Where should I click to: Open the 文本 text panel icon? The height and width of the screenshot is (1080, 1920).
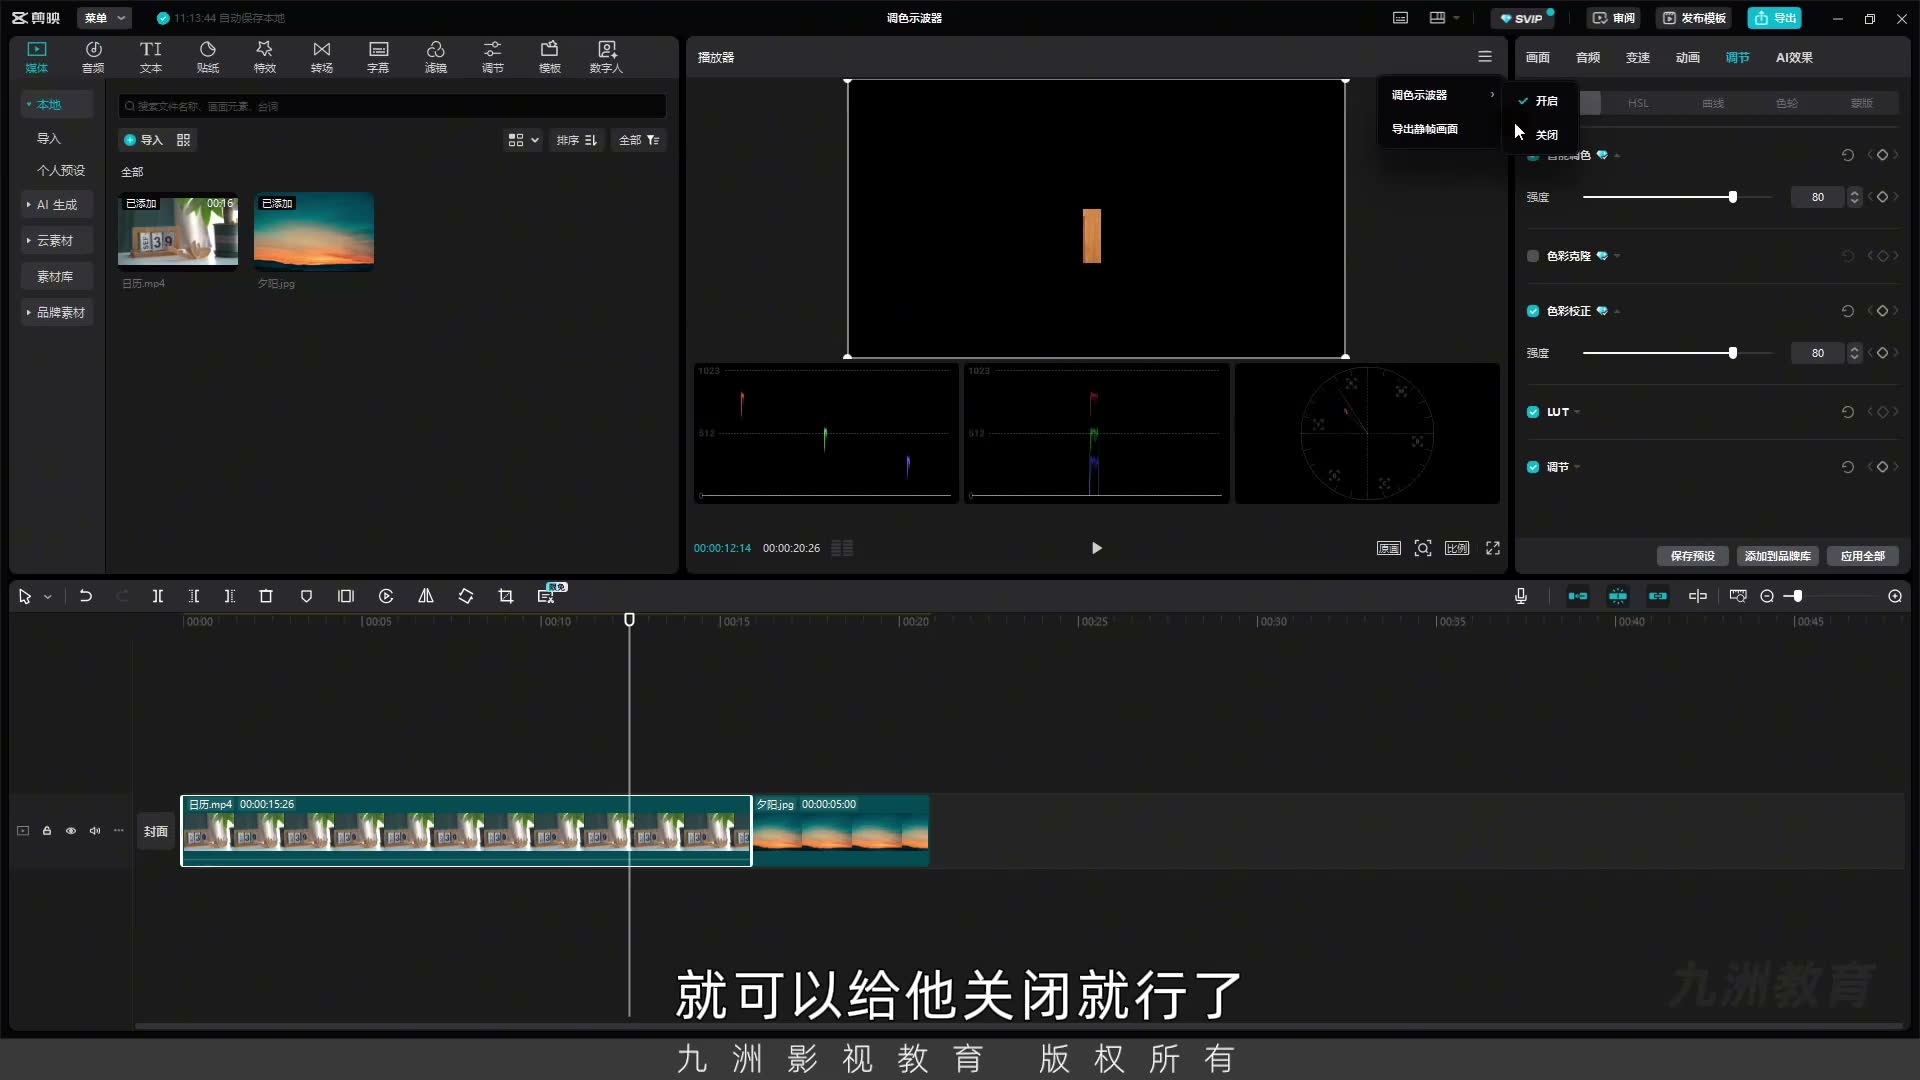[x=150, y=57]
